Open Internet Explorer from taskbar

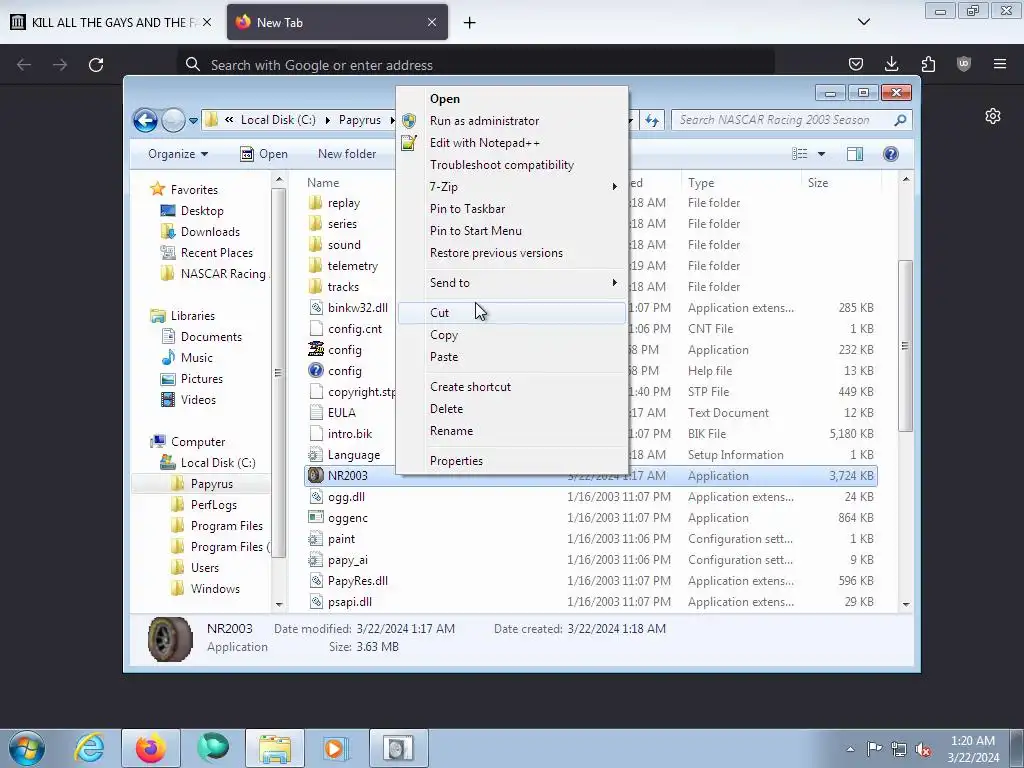(89, 748)
